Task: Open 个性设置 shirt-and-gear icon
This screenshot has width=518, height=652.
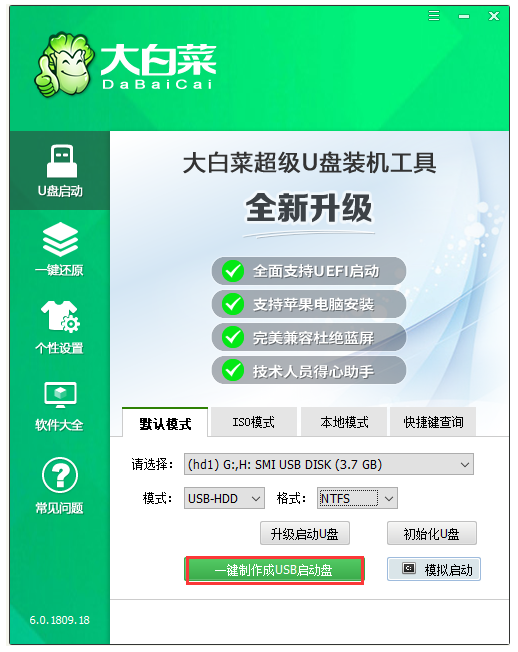Action: pos(60,316)
